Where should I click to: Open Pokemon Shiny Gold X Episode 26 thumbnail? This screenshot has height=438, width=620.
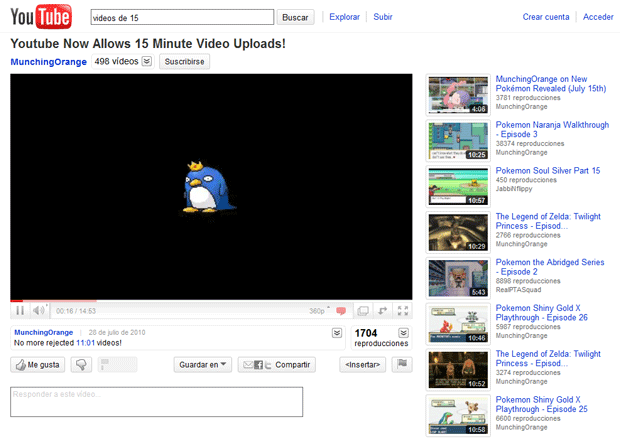[x=458, y=324]
